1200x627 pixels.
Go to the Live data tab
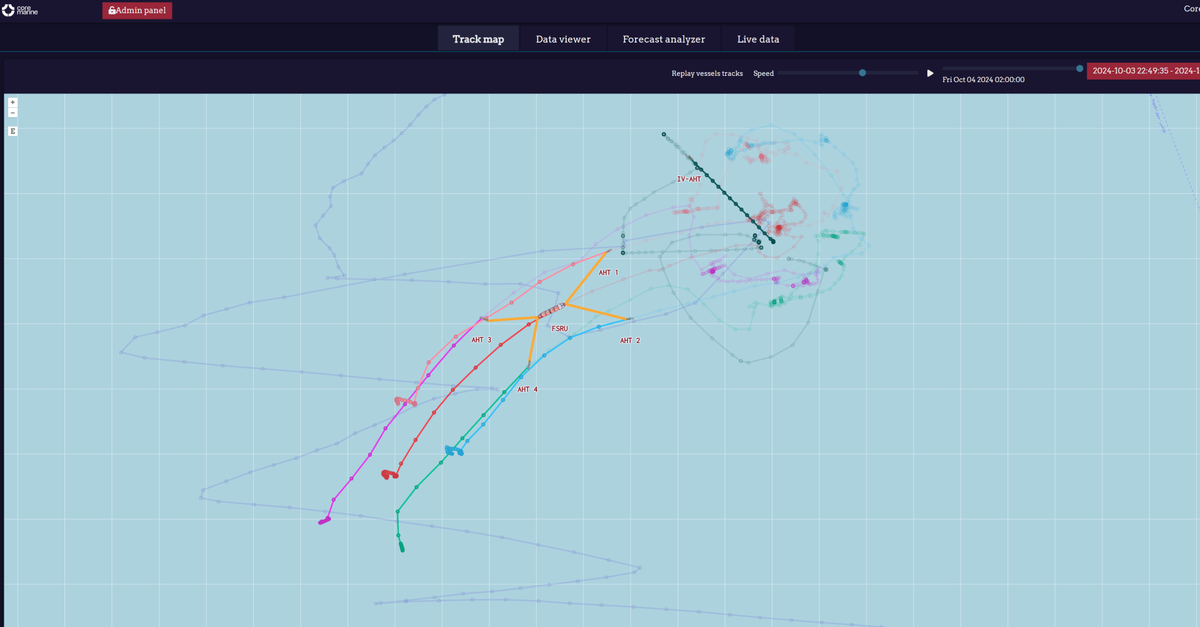pyautogui.click(x=758, y=39)
